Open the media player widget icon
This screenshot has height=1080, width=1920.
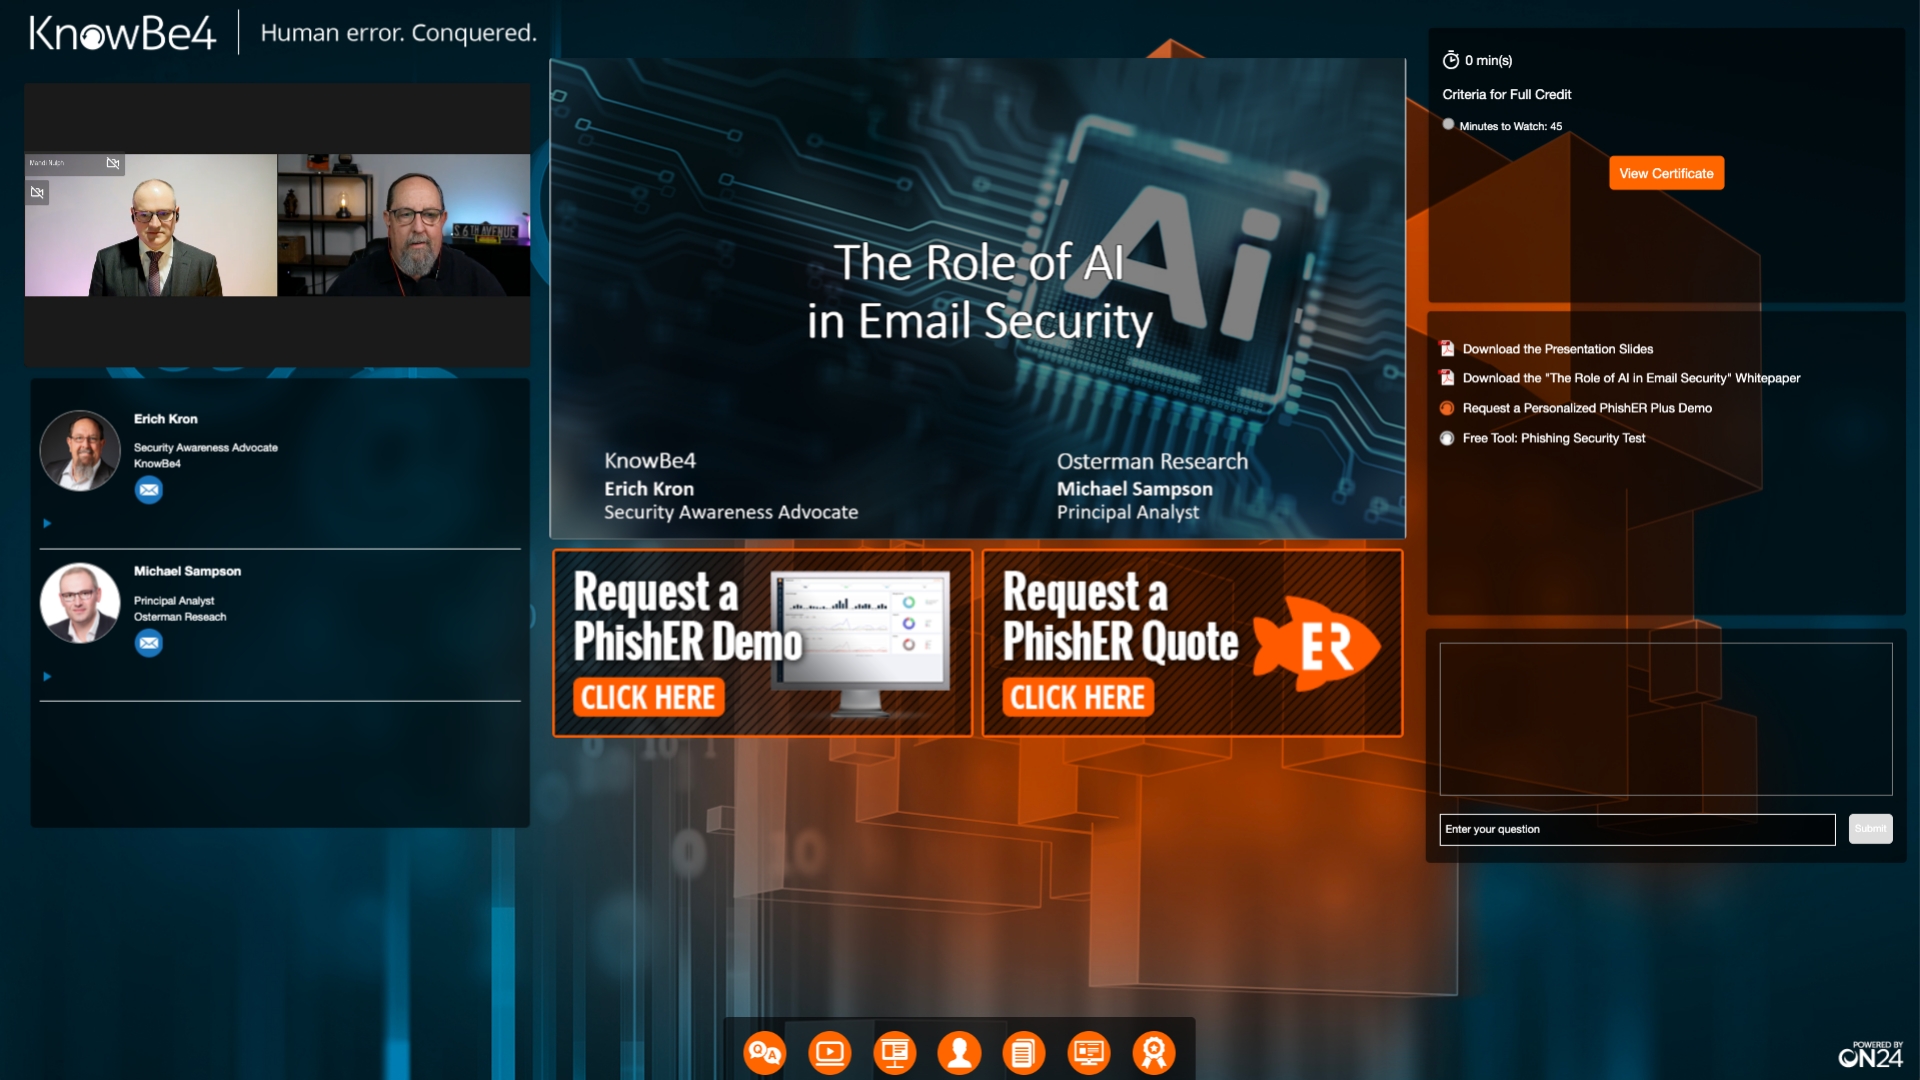(830, 1052)
